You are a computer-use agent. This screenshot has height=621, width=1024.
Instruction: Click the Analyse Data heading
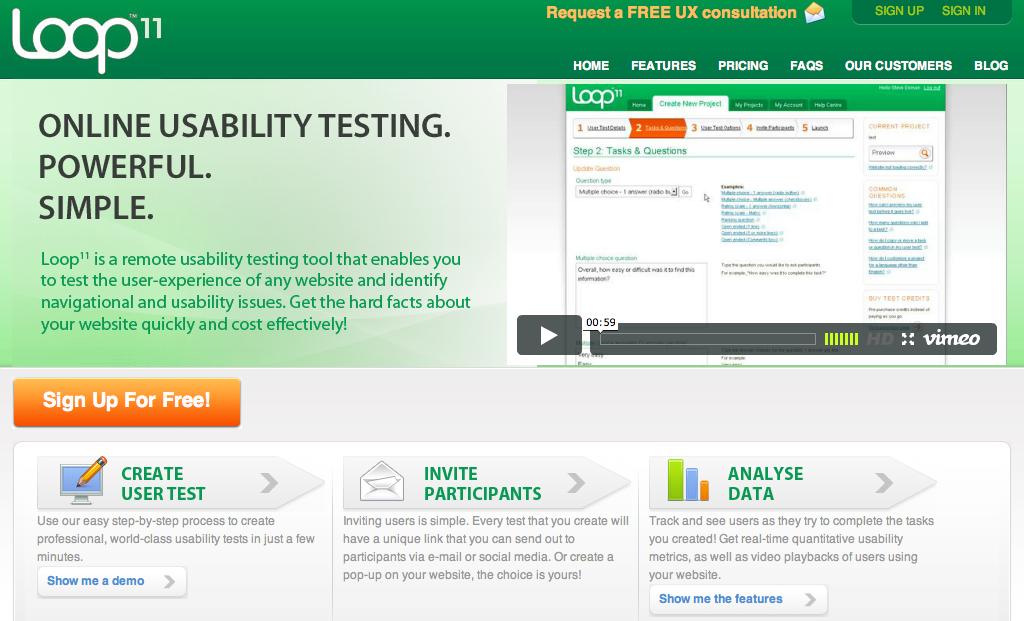point(765,483)
